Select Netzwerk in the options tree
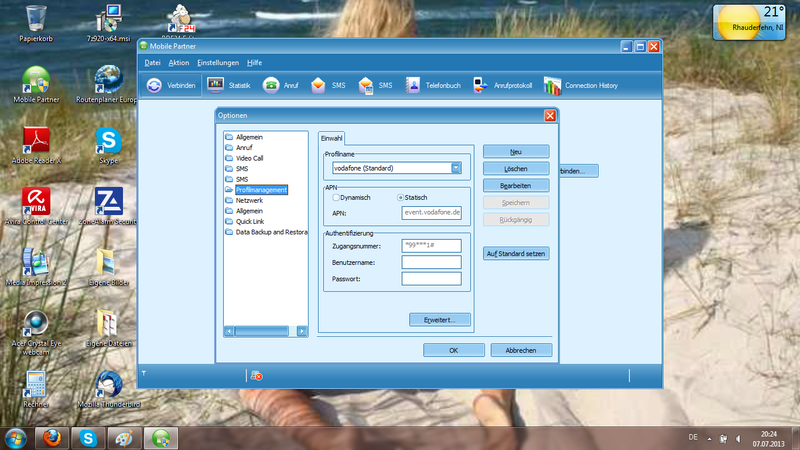Screen dimensions: 800x450 tap(250, 201)
